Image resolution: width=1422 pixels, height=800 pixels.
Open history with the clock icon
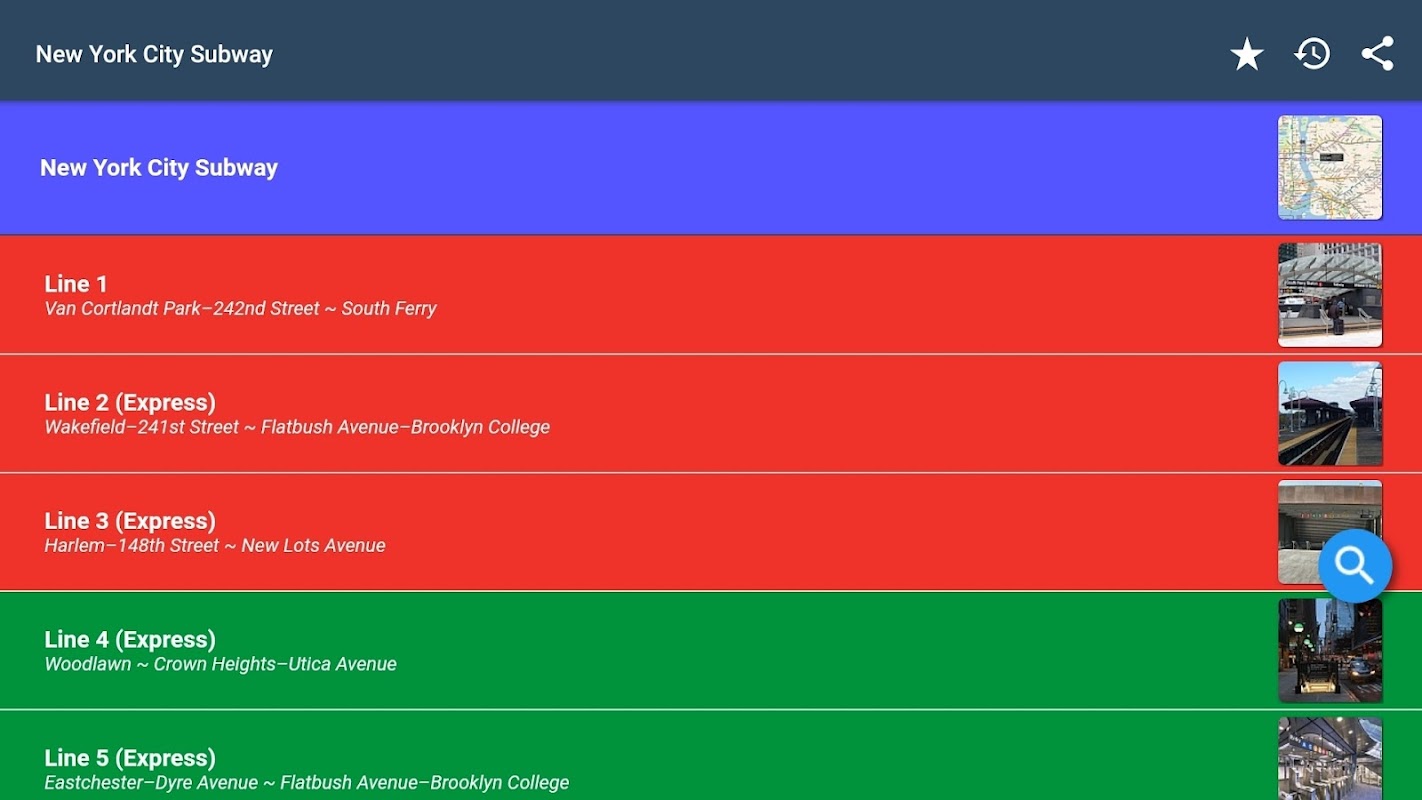(1312, 54)
